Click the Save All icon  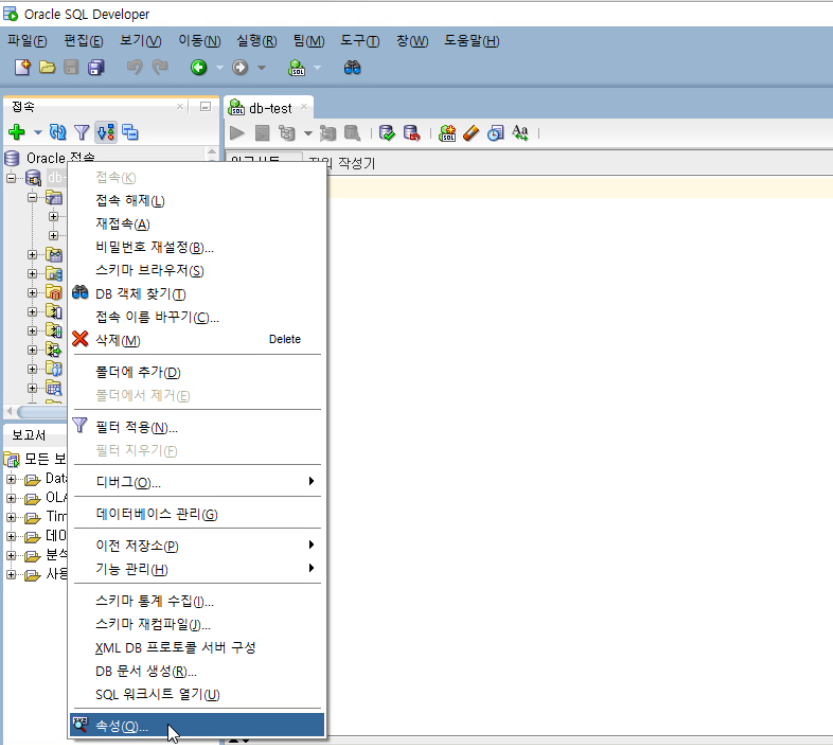[x=96, y=67]
